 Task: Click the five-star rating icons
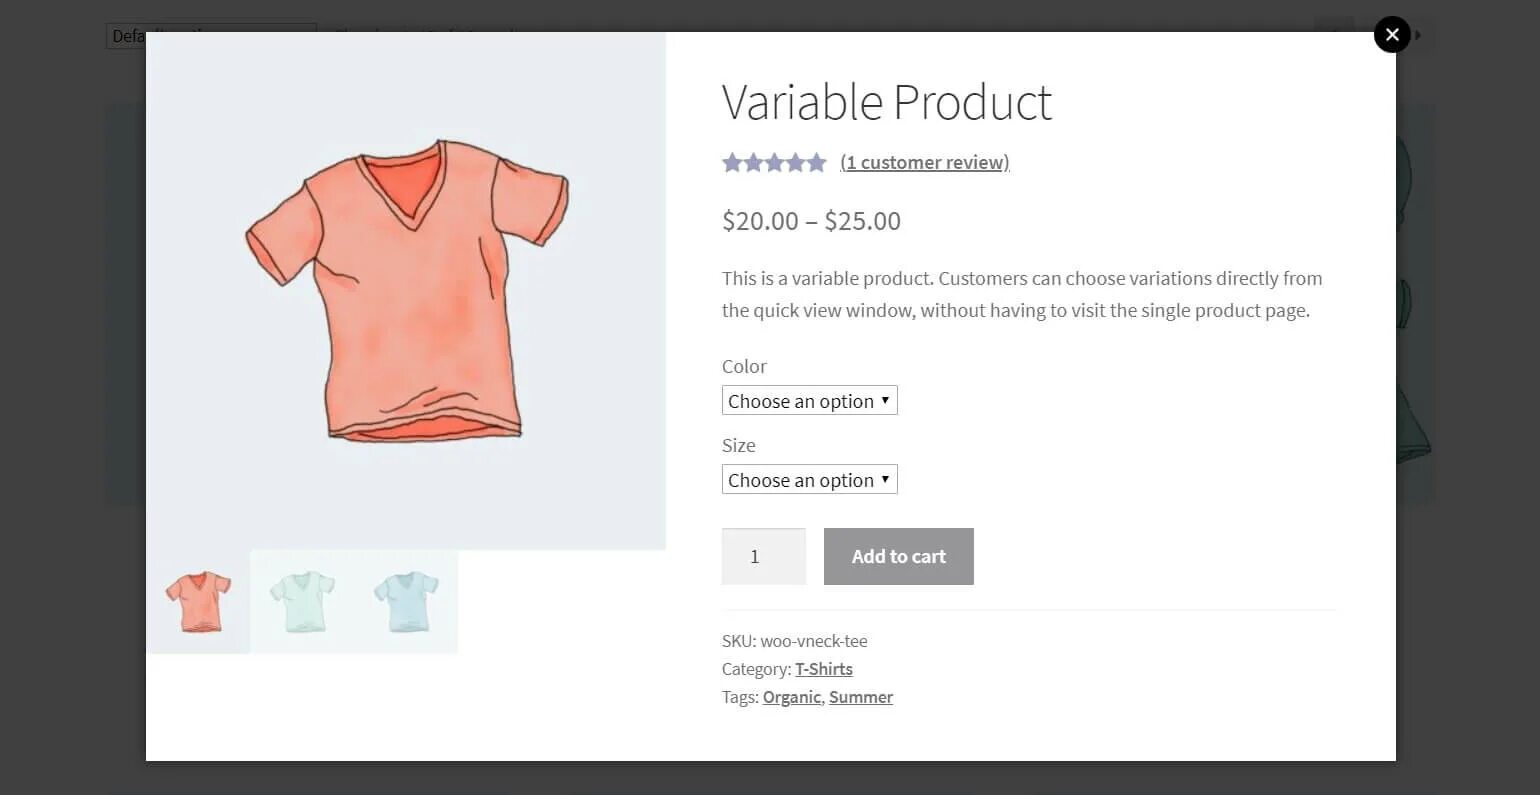pyautogui.click(x=775, y=162)
